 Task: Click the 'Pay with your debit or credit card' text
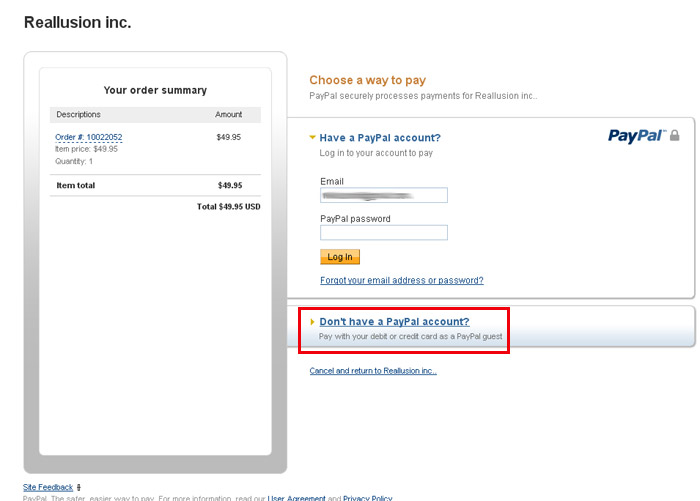(410, 336)
